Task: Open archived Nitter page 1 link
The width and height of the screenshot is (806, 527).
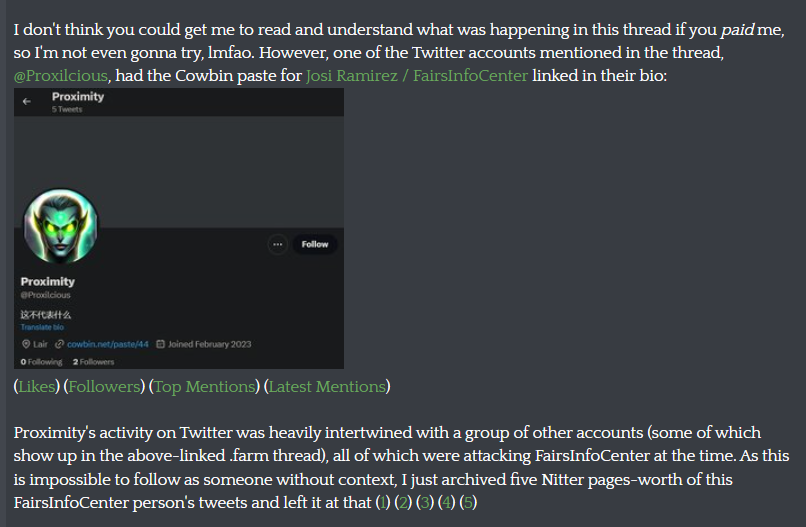Action: [x=383, y=502]
